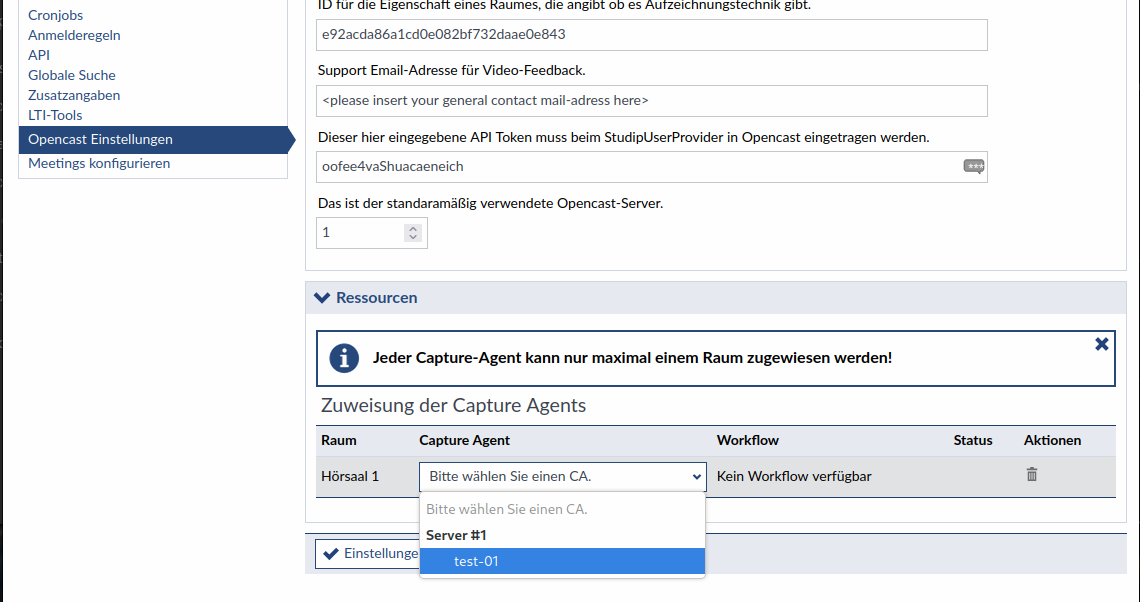Click the 'Kein Workflow verfügbar' text

click(794, 477)
